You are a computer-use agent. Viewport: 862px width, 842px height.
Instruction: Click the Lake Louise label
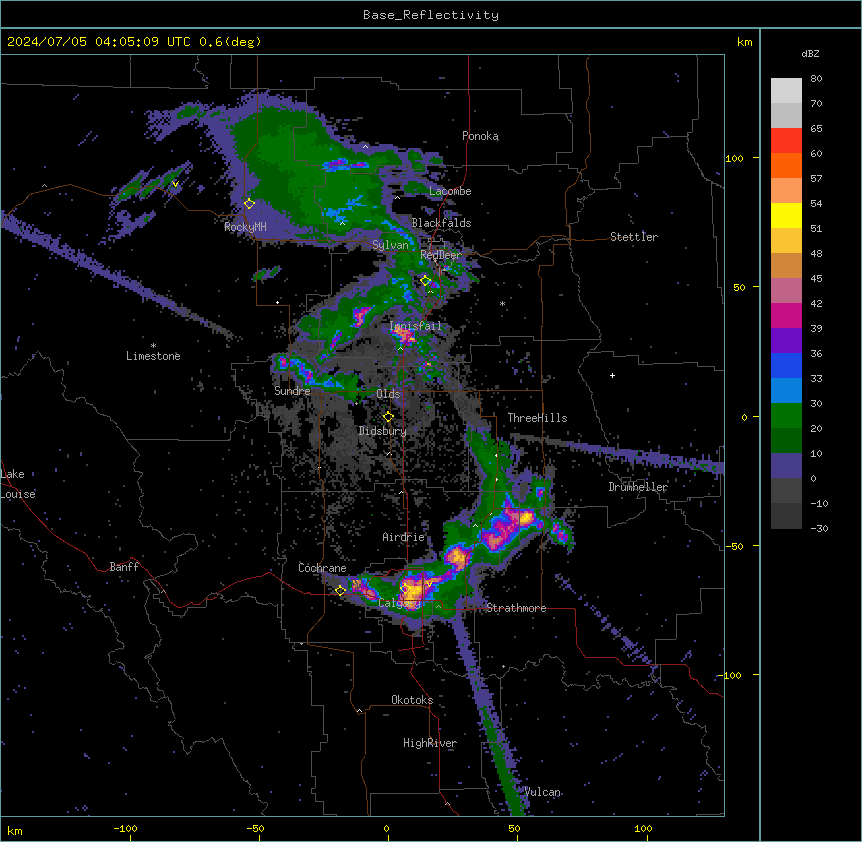coord(18,484)
